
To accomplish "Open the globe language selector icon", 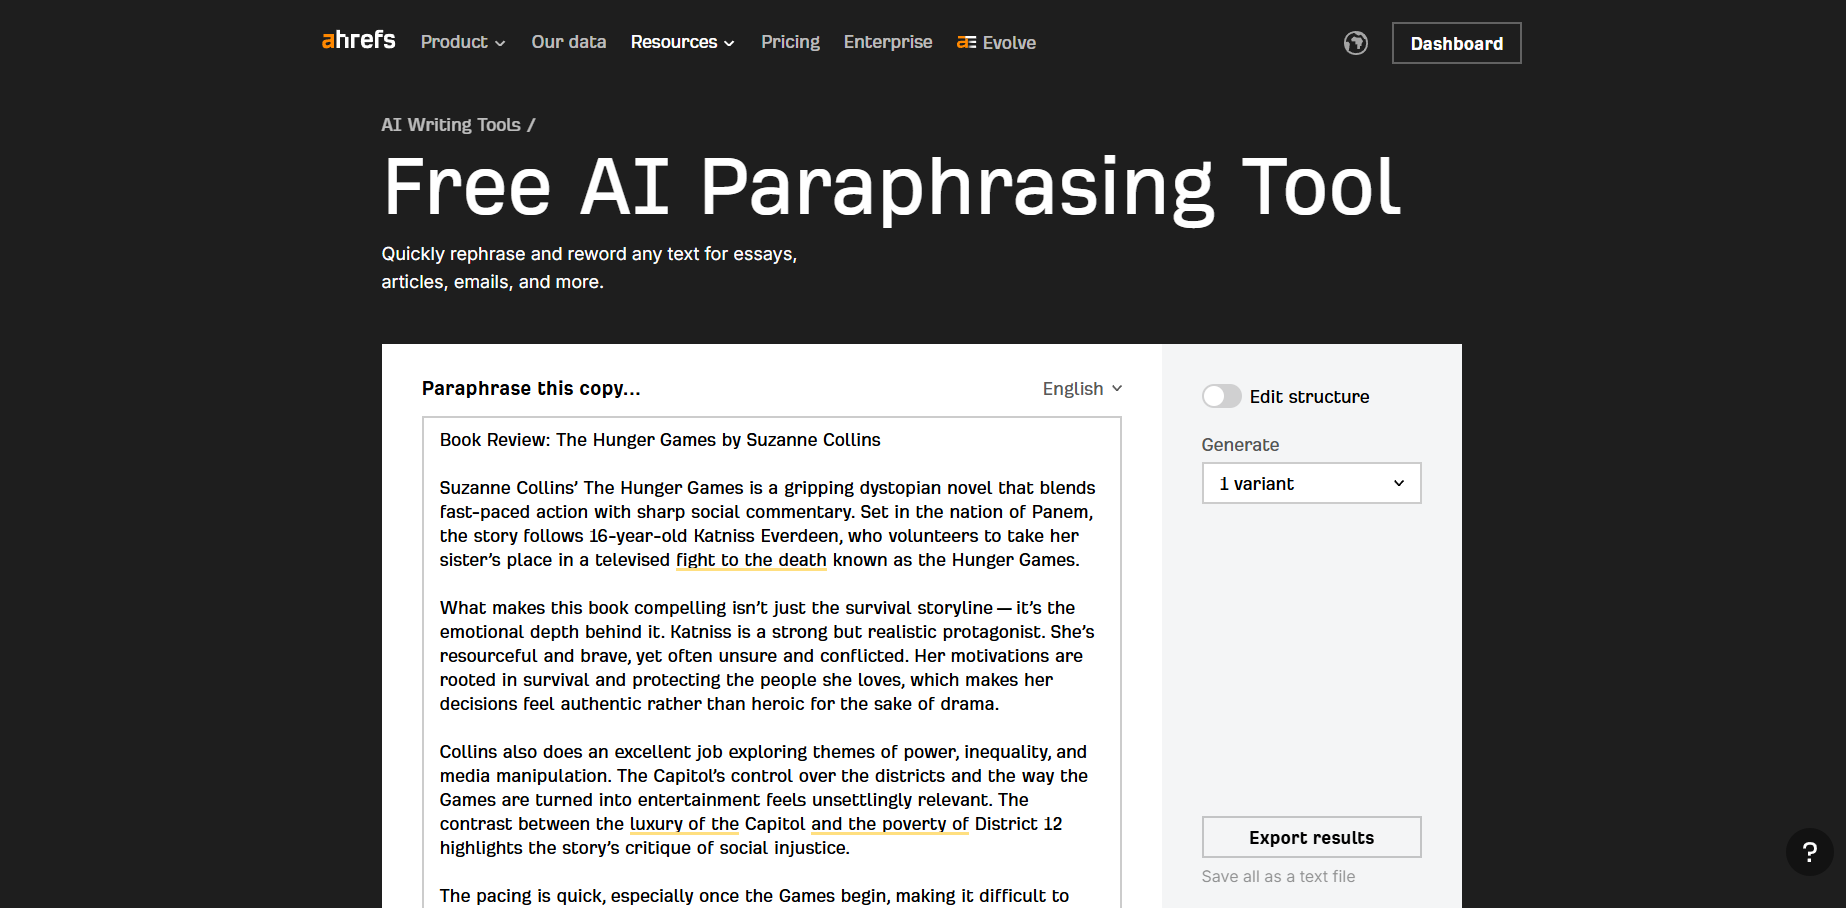I will pos(1355,43).
